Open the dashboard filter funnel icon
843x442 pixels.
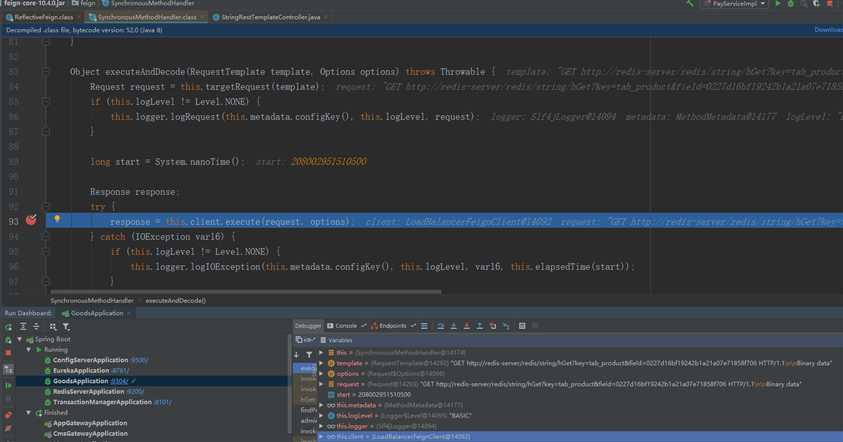(66, 327)
